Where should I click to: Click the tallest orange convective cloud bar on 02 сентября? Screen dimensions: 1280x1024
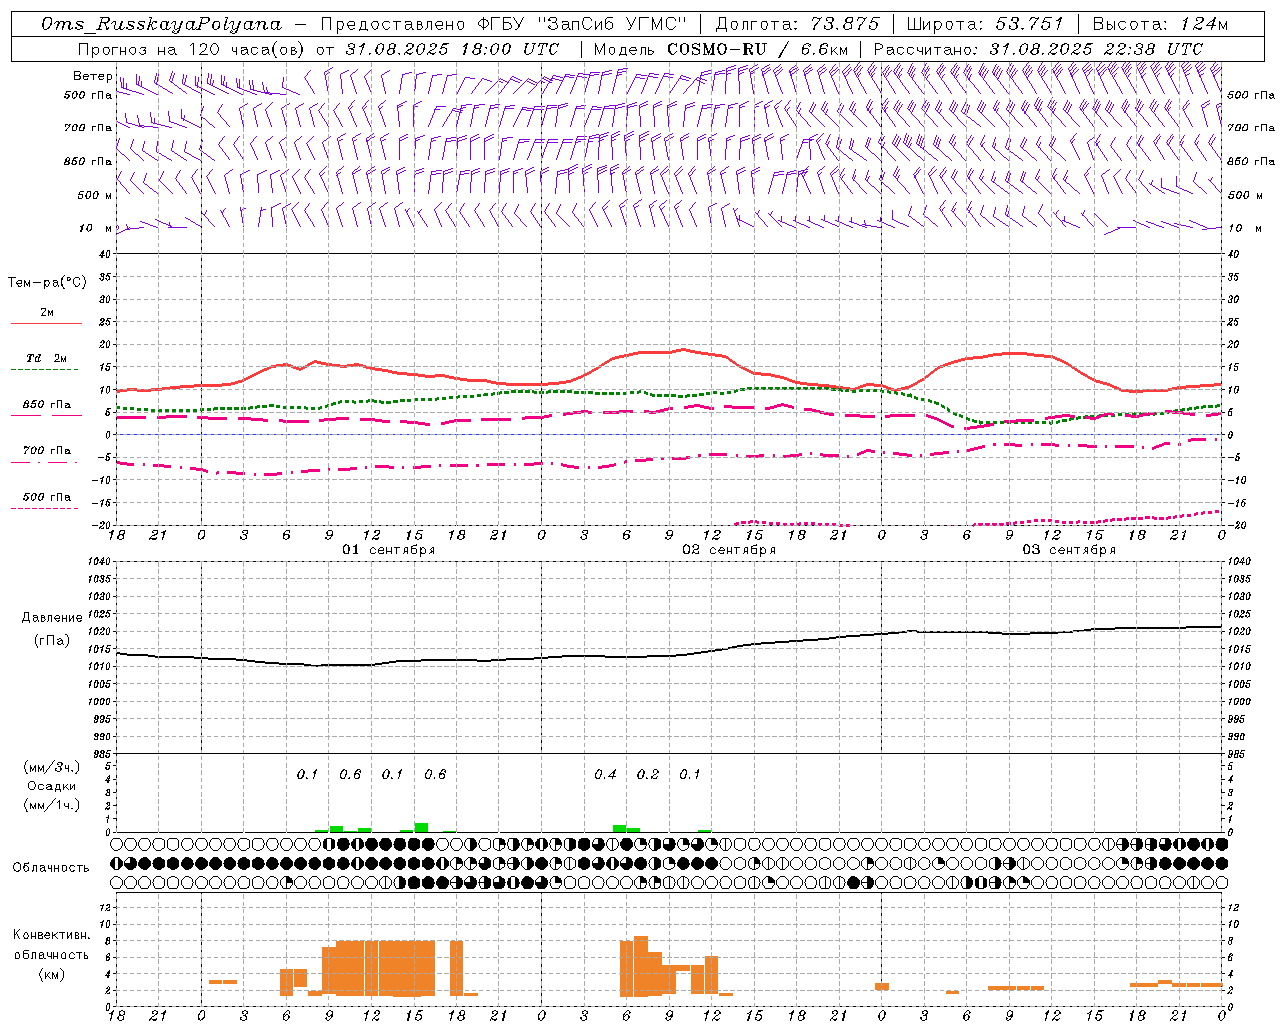pyautogui.click(x=641, y=966)
